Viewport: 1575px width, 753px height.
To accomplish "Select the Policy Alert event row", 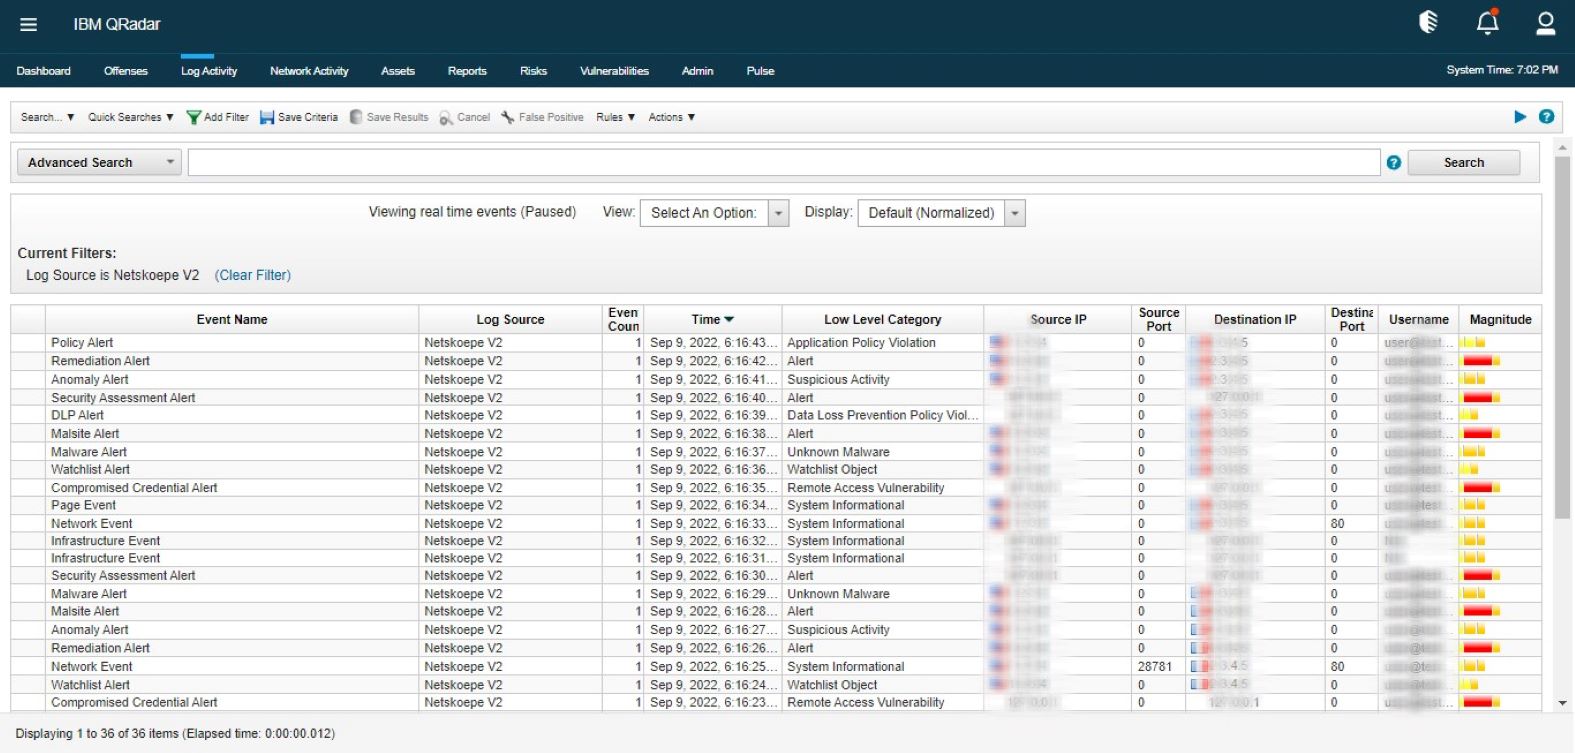I will click(x=776, y=343).
